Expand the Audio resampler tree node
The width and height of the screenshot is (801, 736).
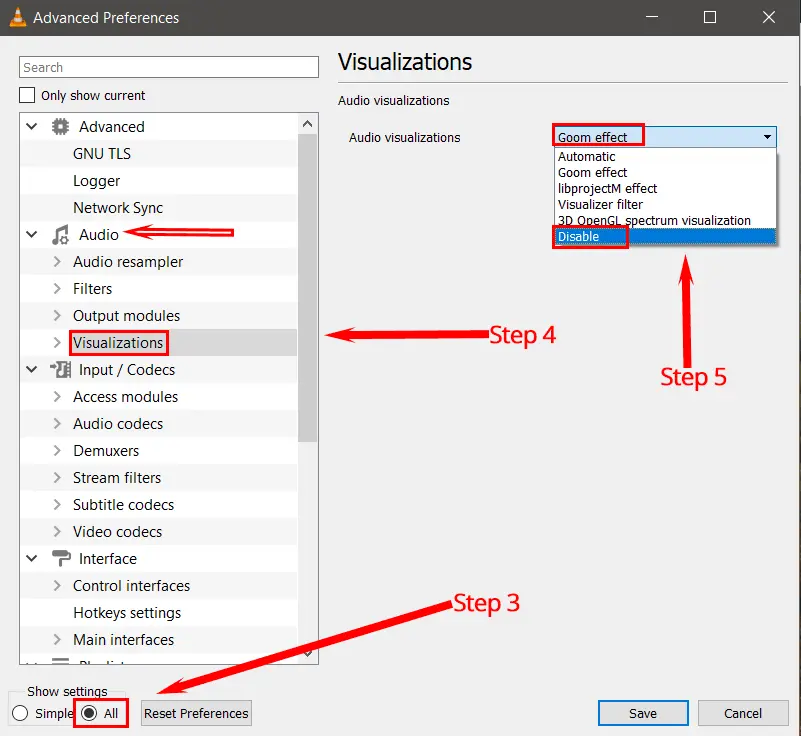[57, 262]
